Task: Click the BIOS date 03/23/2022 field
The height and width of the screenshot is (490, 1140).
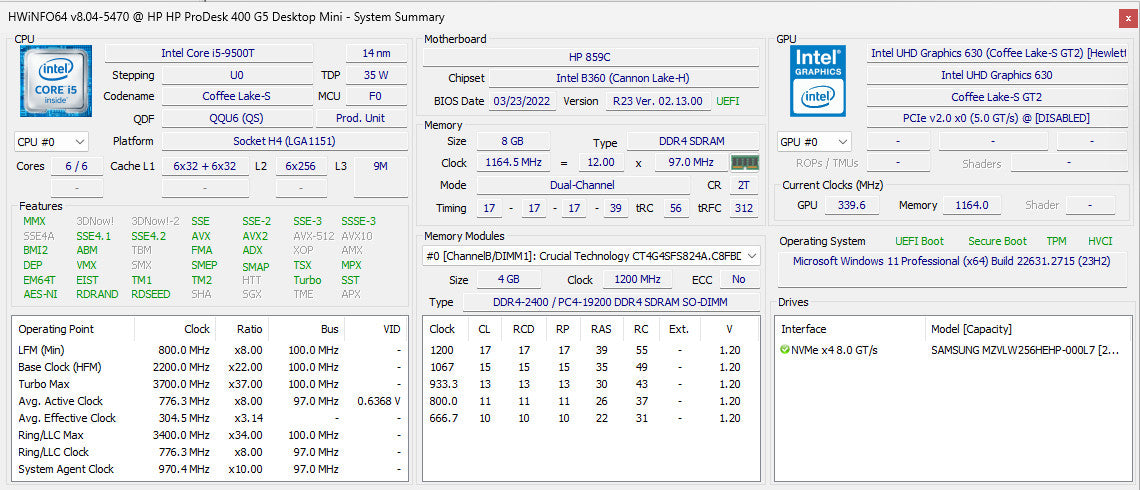Action: point(523,101)
